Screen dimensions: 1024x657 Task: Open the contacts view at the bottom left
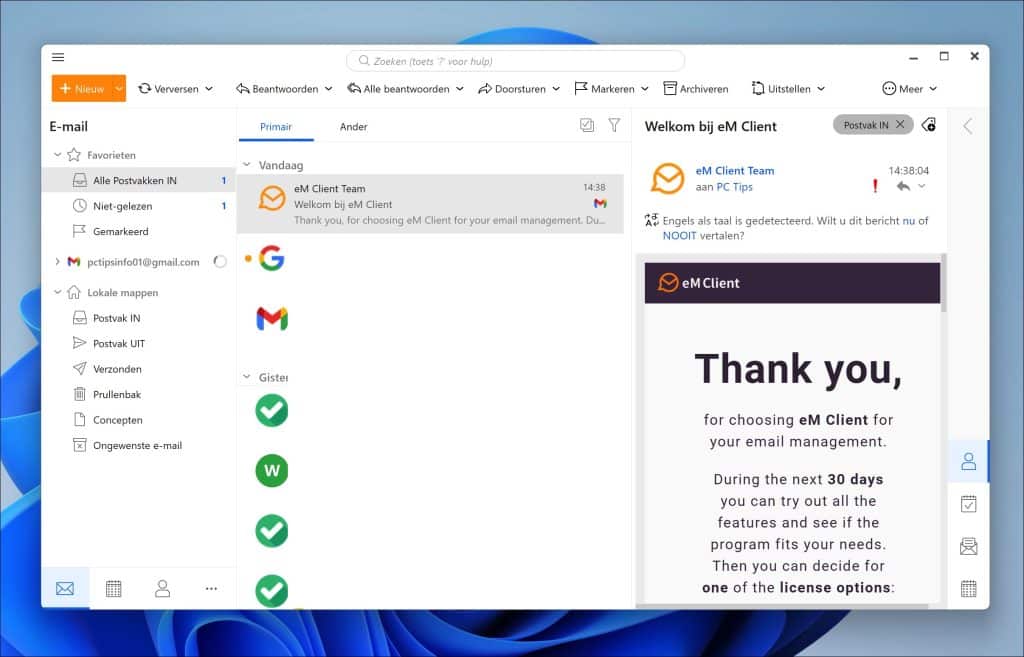pos(162,588)
